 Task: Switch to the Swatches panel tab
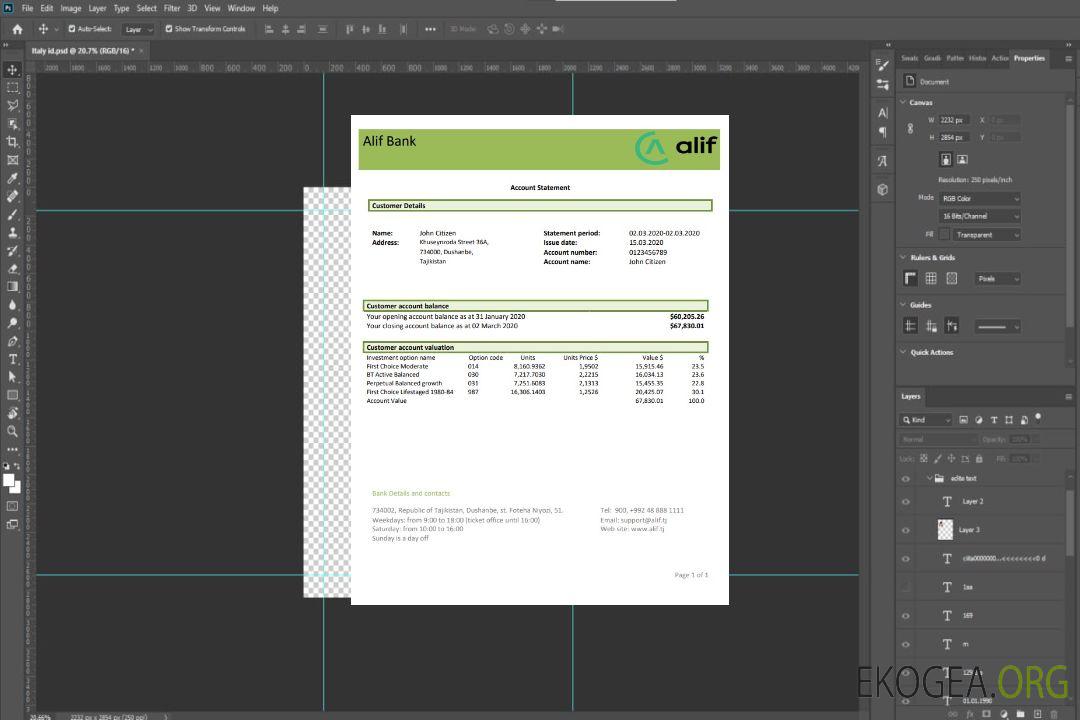[908, 58]
